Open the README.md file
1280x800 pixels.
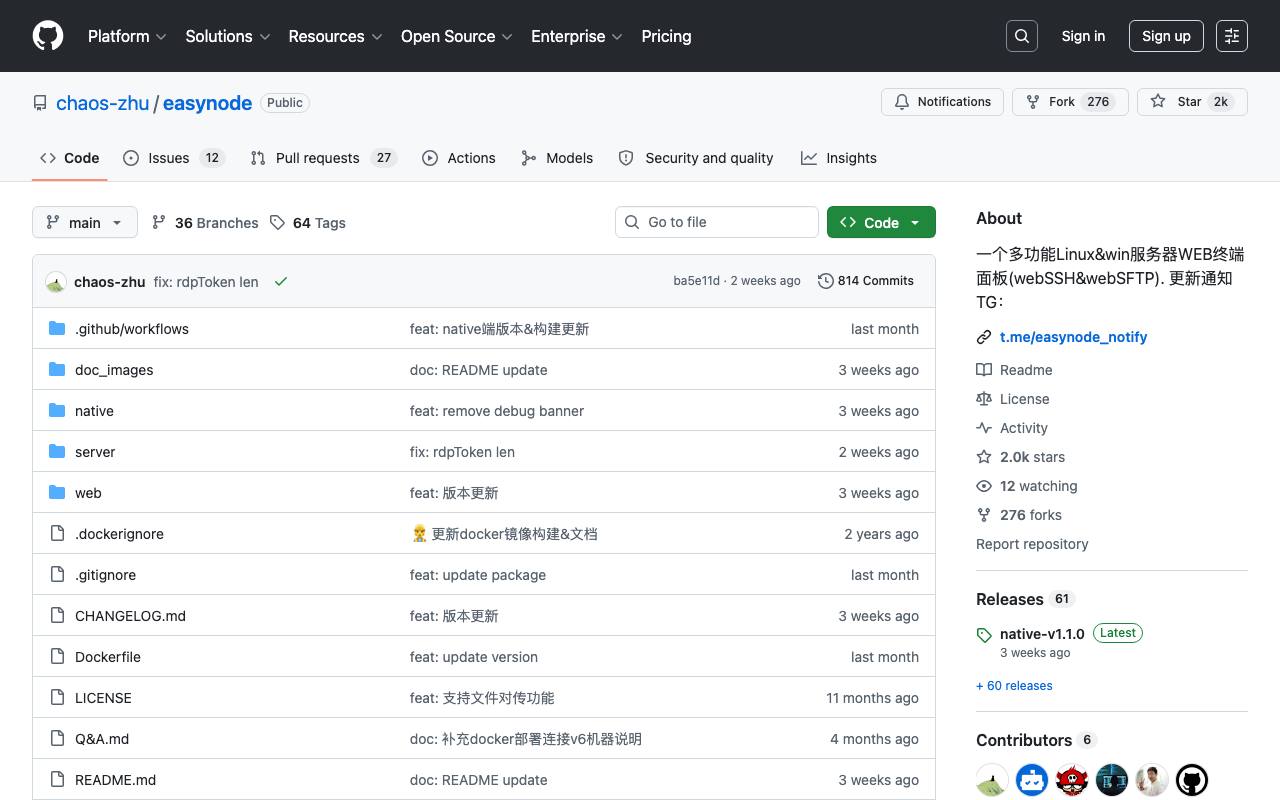(115, 780)
